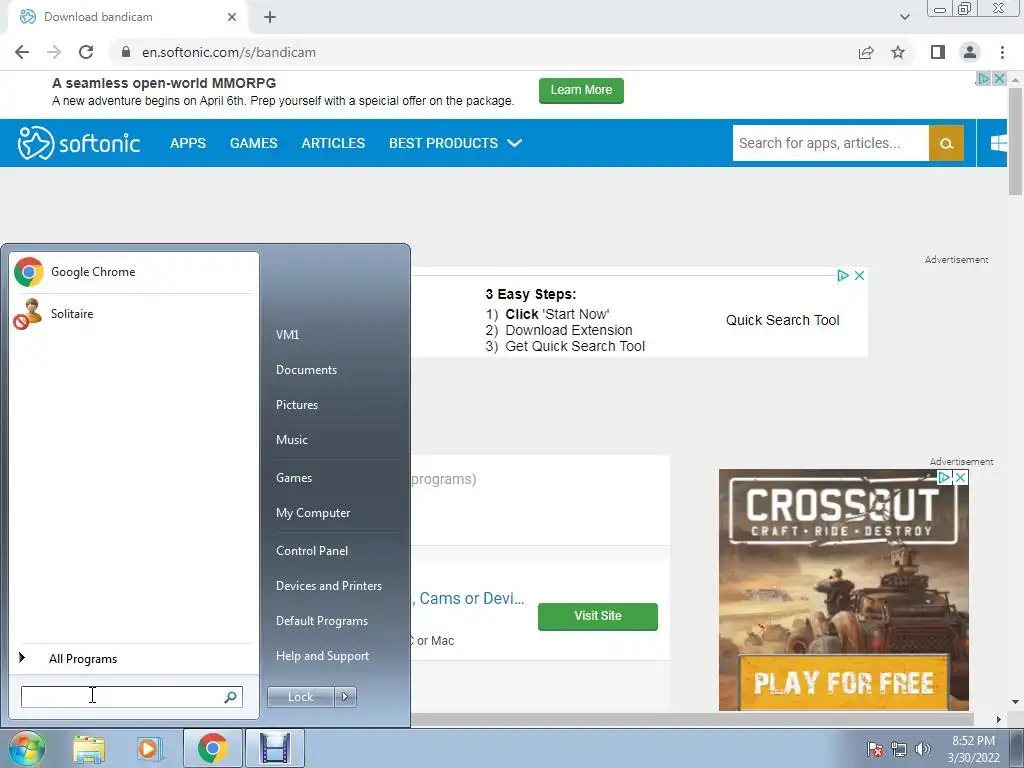Open Windows Explorer from taskbar
The image size is (1024, 768).
(x=89, y=748)
